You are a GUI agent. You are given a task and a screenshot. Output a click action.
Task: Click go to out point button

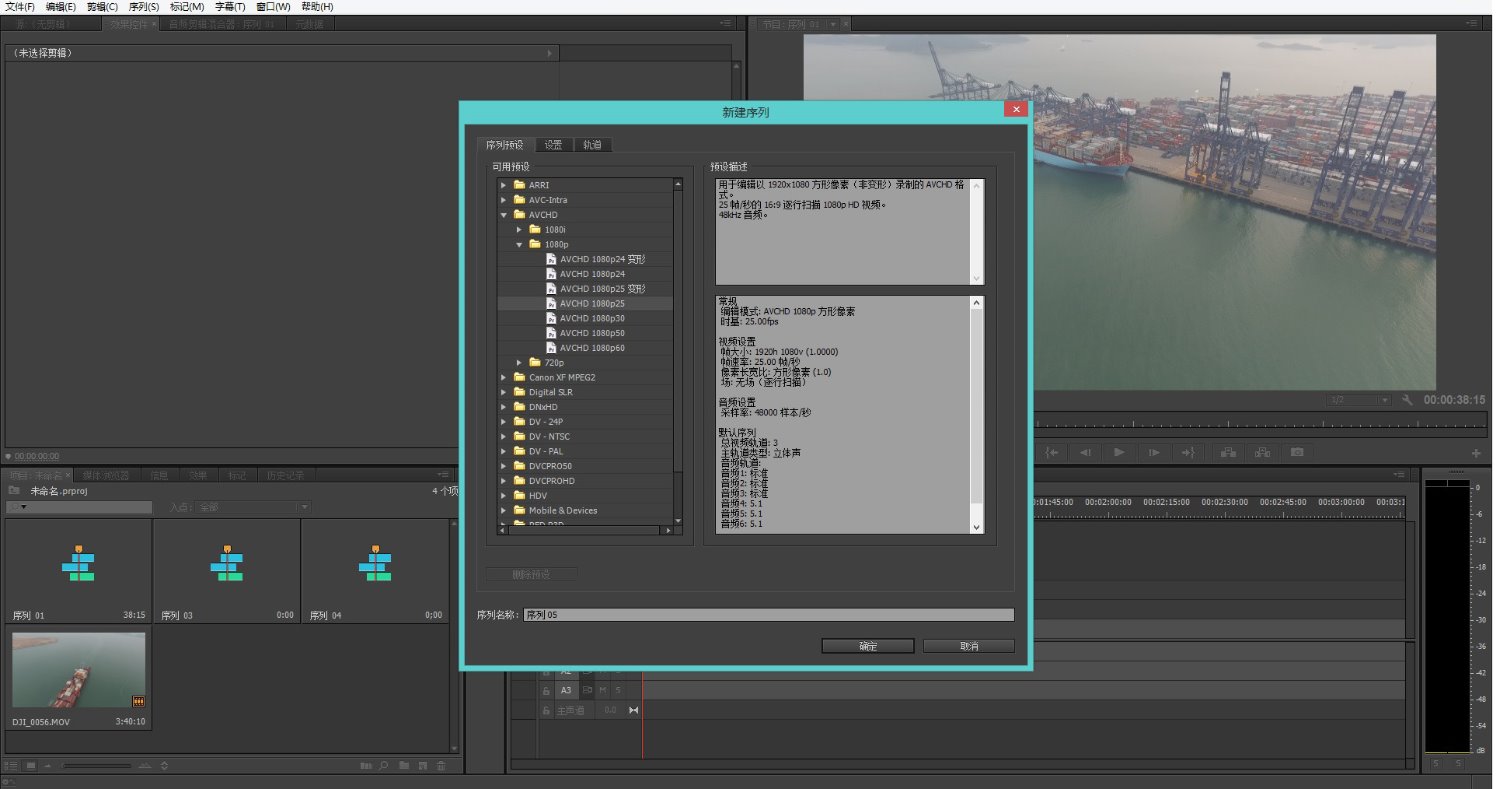(x=1189, y=452)
